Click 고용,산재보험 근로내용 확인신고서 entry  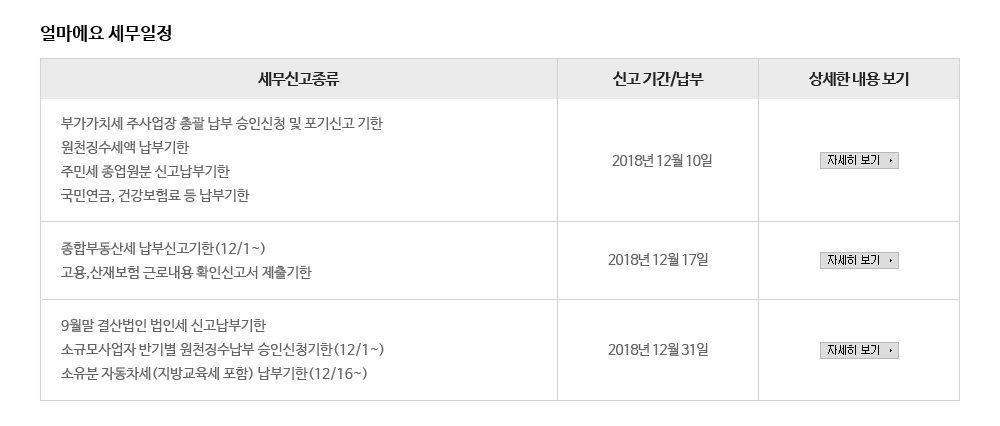click(186, 272)
